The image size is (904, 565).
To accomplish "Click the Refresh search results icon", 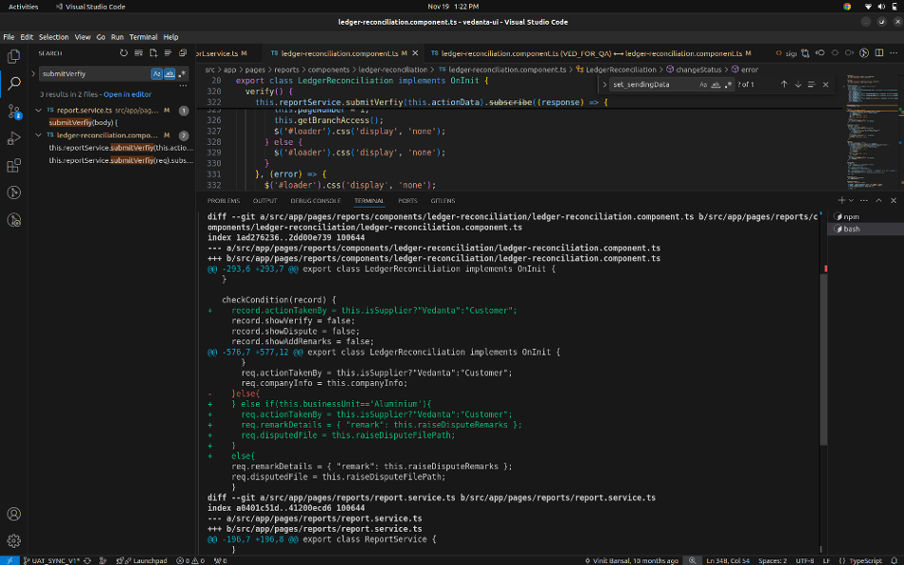I will (124, 53).
